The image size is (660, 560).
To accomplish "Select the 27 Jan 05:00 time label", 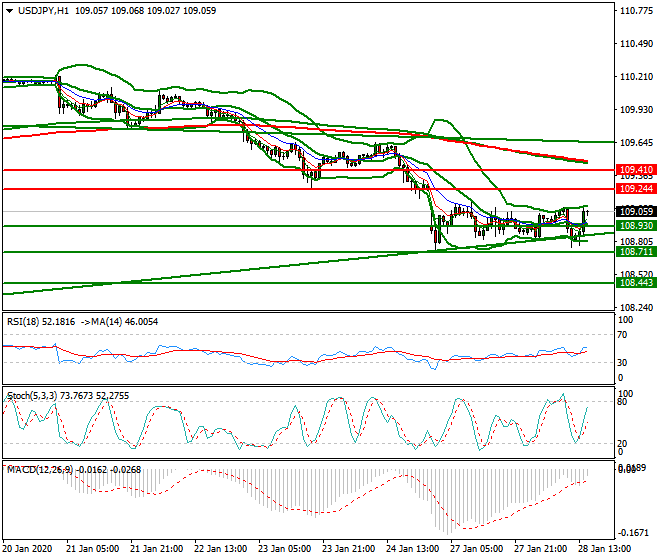I will [x=476, y=549].
